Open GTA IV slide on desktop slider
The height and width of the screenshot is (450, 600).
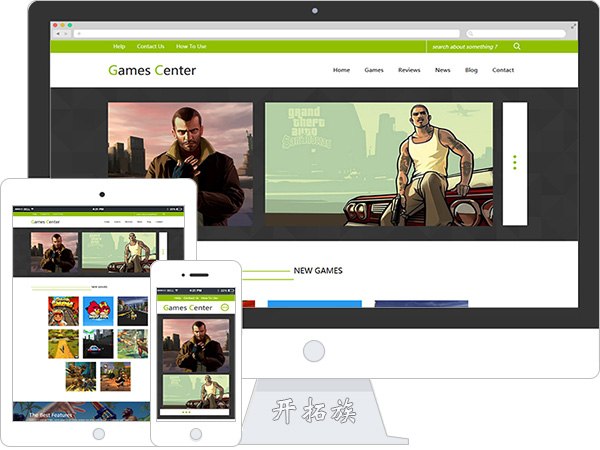tap(180, 164)
